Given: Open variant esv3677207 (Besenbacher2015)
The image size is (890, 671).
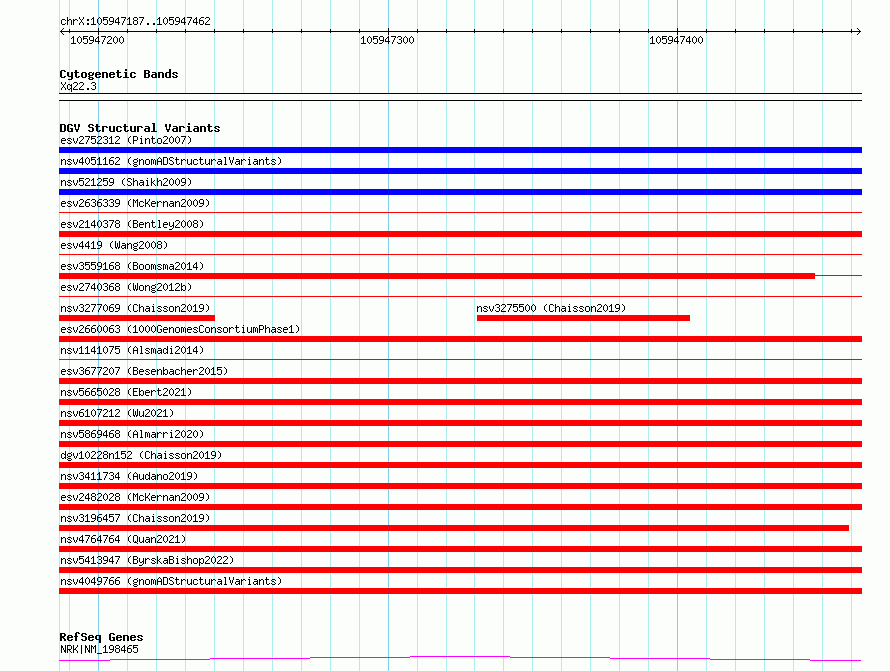Looking at the screenshot, I should click(x=144, y=371).
